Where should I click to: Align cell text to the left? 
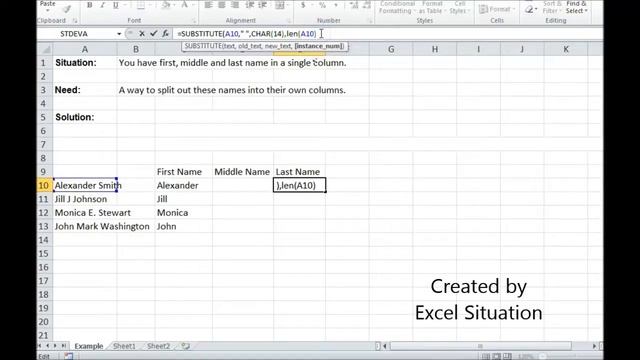click(208, 5)
